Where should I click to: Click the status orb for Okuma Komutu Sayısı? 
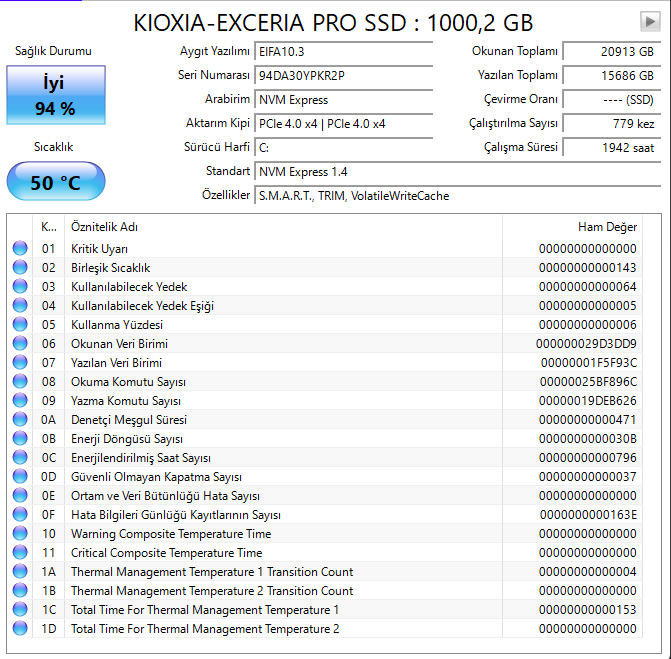(20, 381)
